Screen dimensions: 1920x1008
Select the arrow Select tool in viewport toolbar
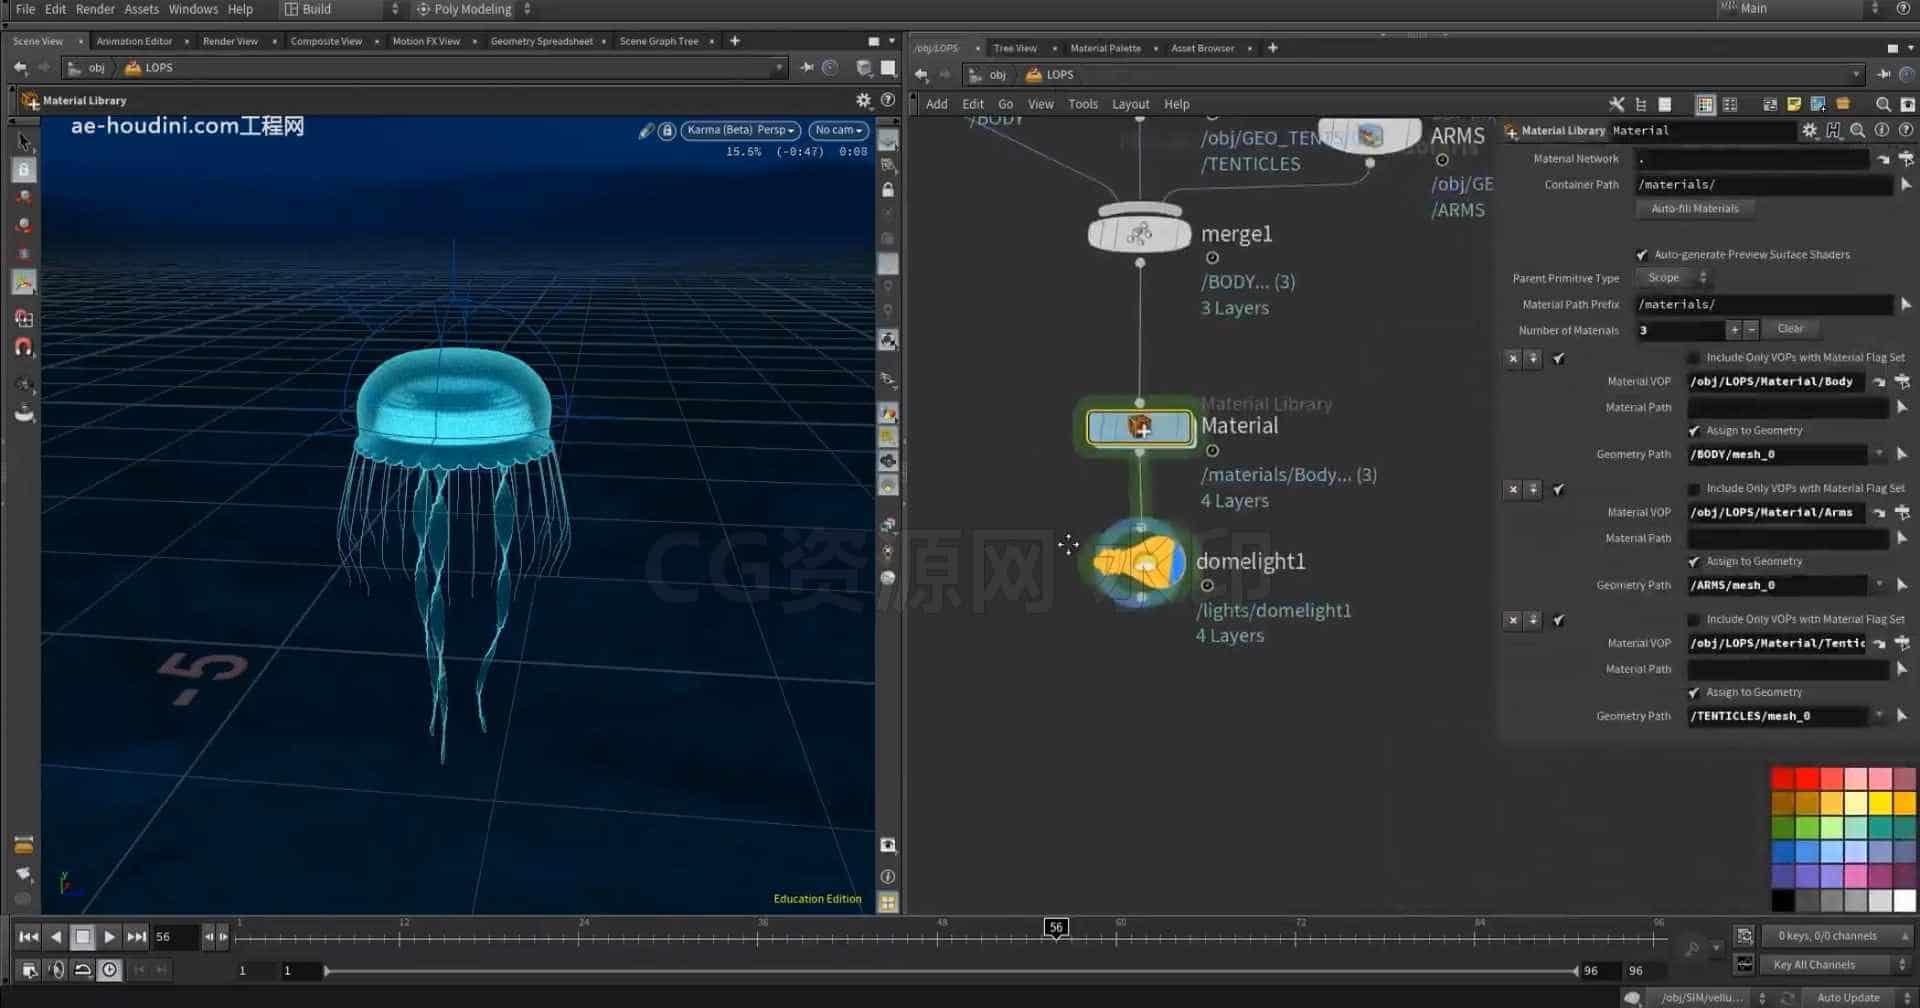tap(24, 142)
